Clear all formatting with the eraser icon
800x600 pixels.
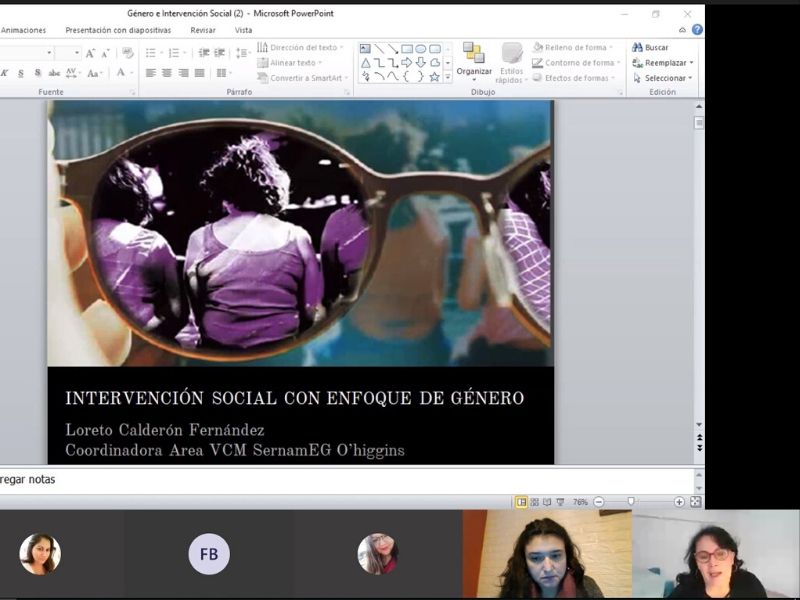coord(128,53)
